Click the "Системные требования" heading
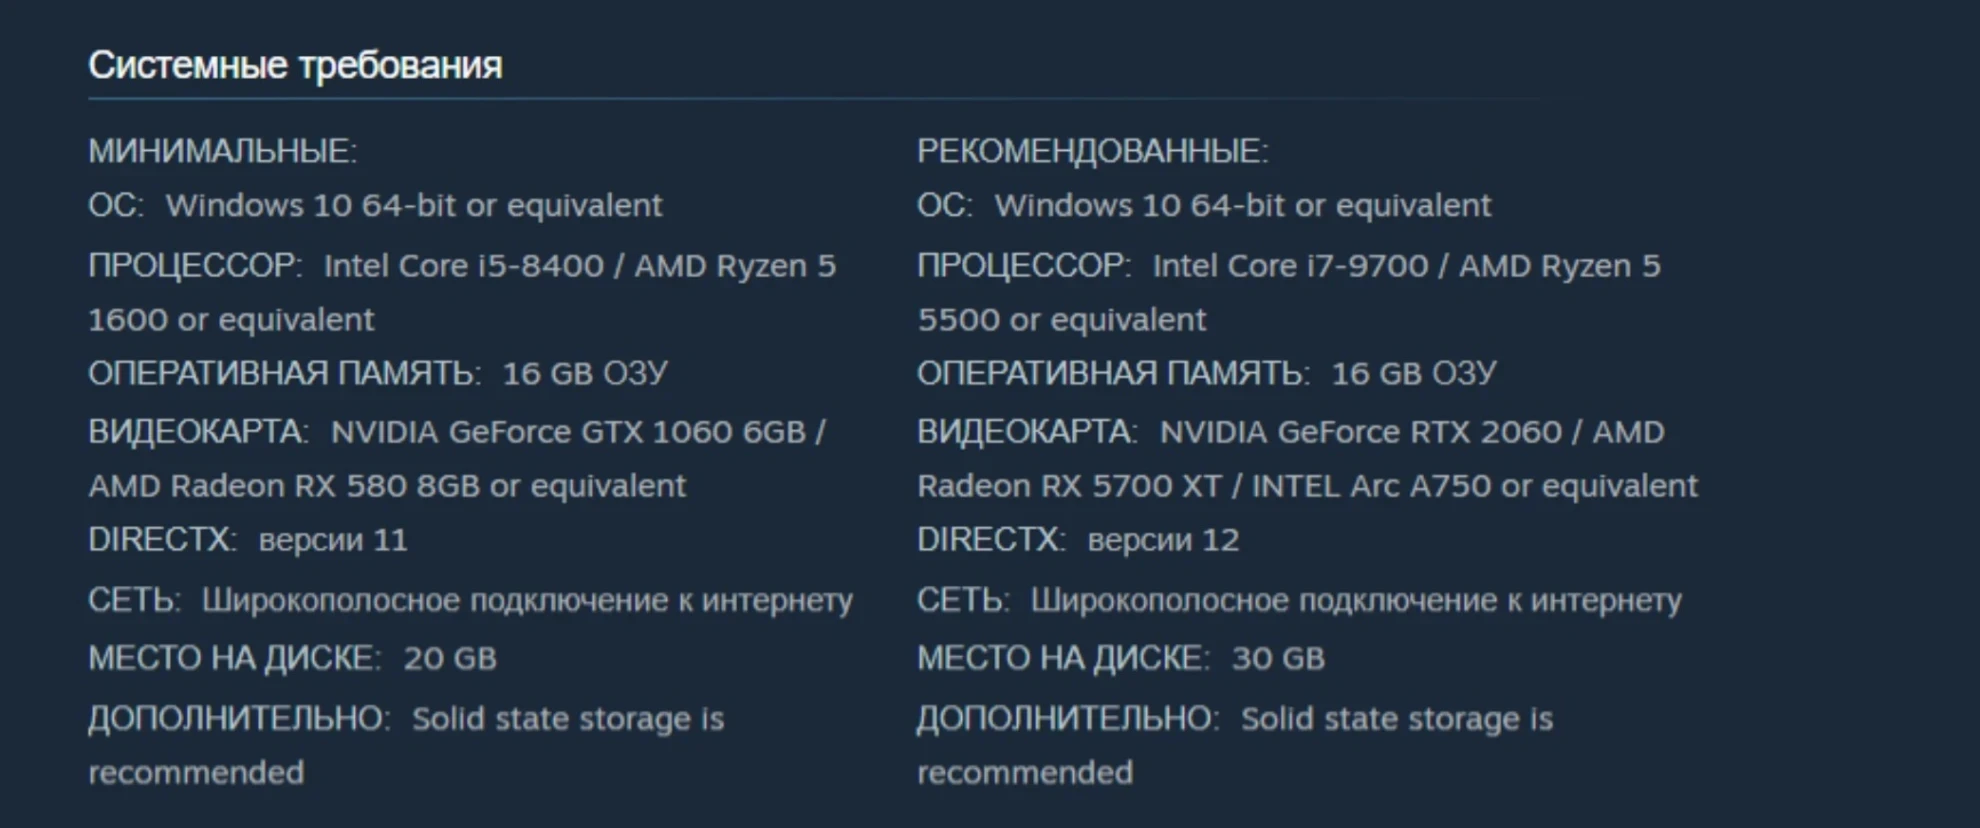1980x828 pixels. (x=295, y=65)
